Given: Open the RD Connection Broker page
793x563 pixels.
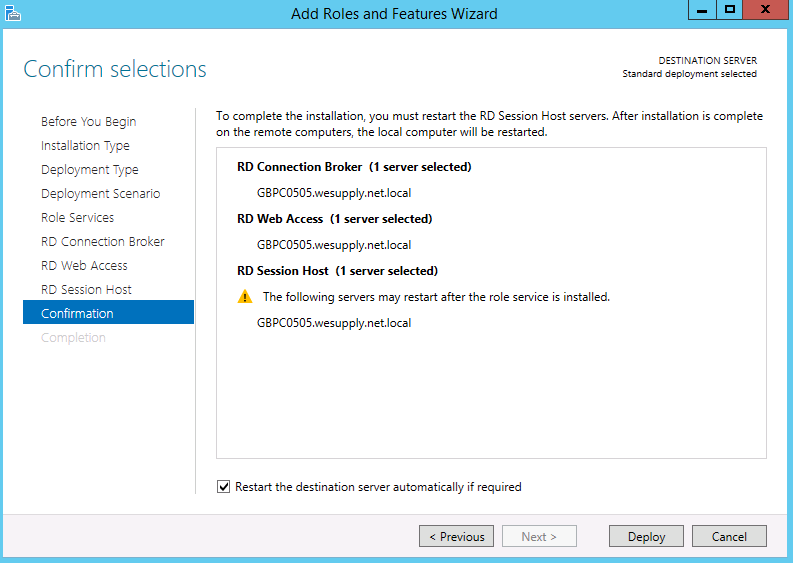Looking at the screenshot, I should pyautogui.click(x=103, y=241).
